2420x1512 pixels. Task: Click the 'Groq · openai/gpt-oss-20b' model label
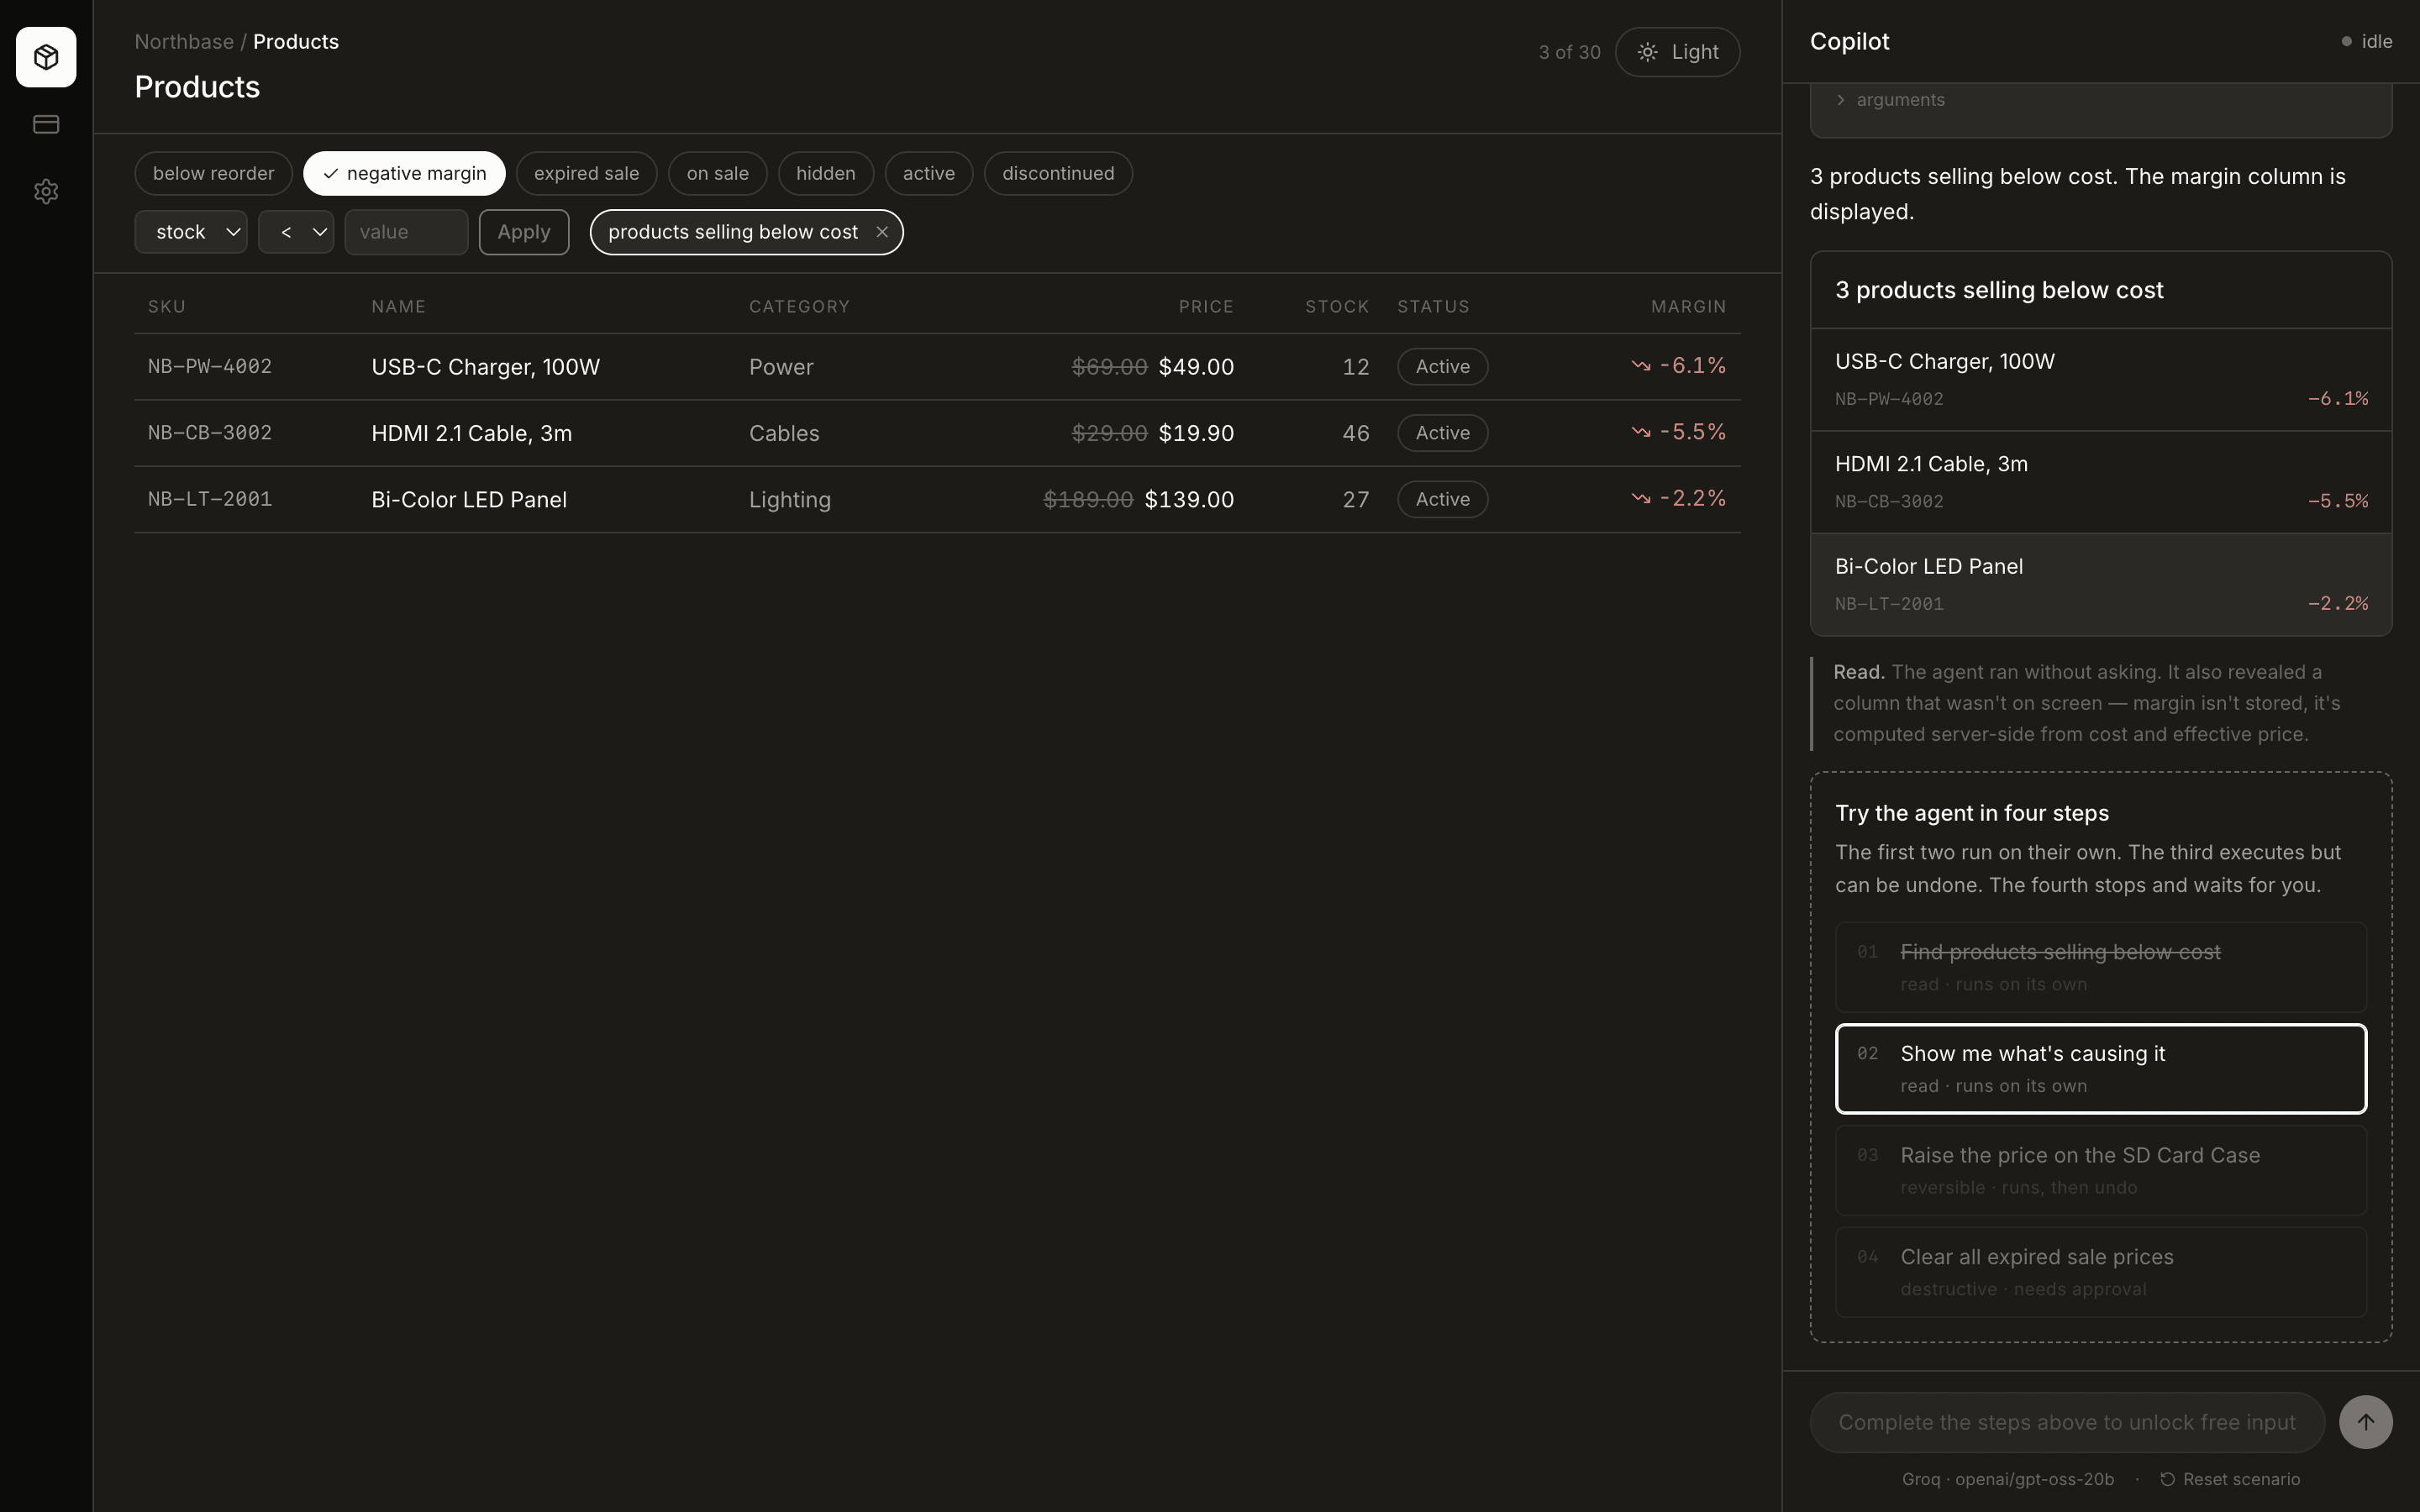2007,1479
